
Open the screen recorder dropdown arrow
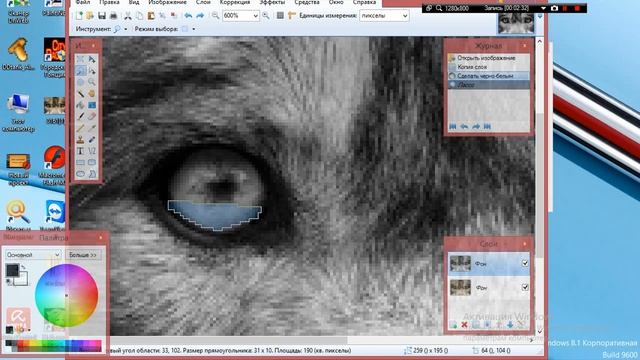[x=543, y=8]
